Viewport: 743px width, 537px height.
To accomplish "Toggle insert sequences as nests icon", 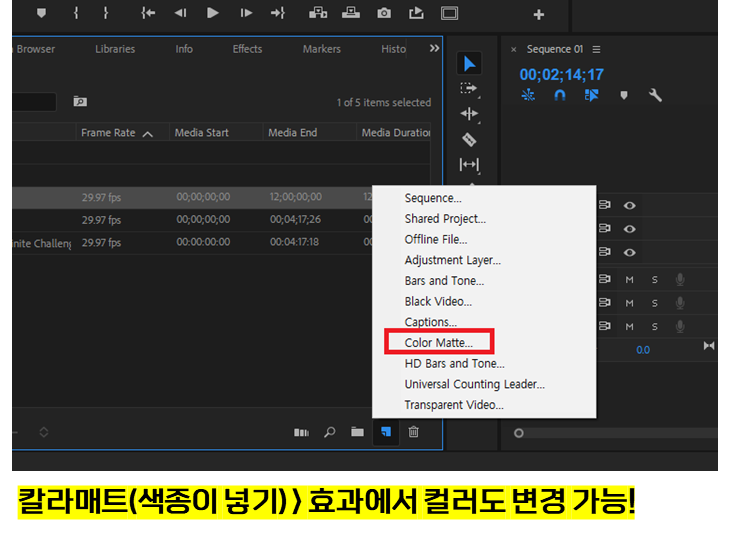I will pyautogui.click(x=528, y=95).
